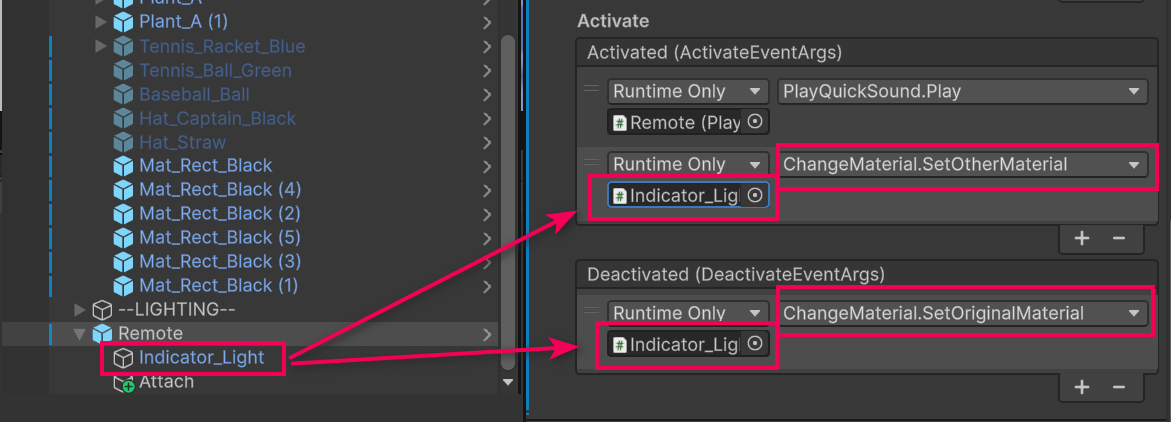Add a listener to Activated event
Image resolution: width=1171 pixels, height=422 pixels.
click(x=1081, y=238)
